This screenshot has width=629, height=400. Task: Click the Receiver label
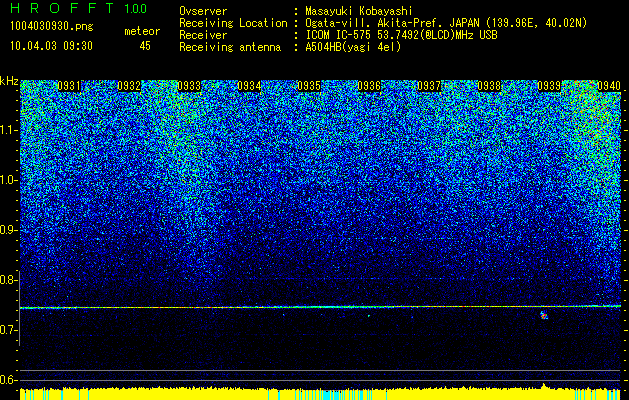203,35
